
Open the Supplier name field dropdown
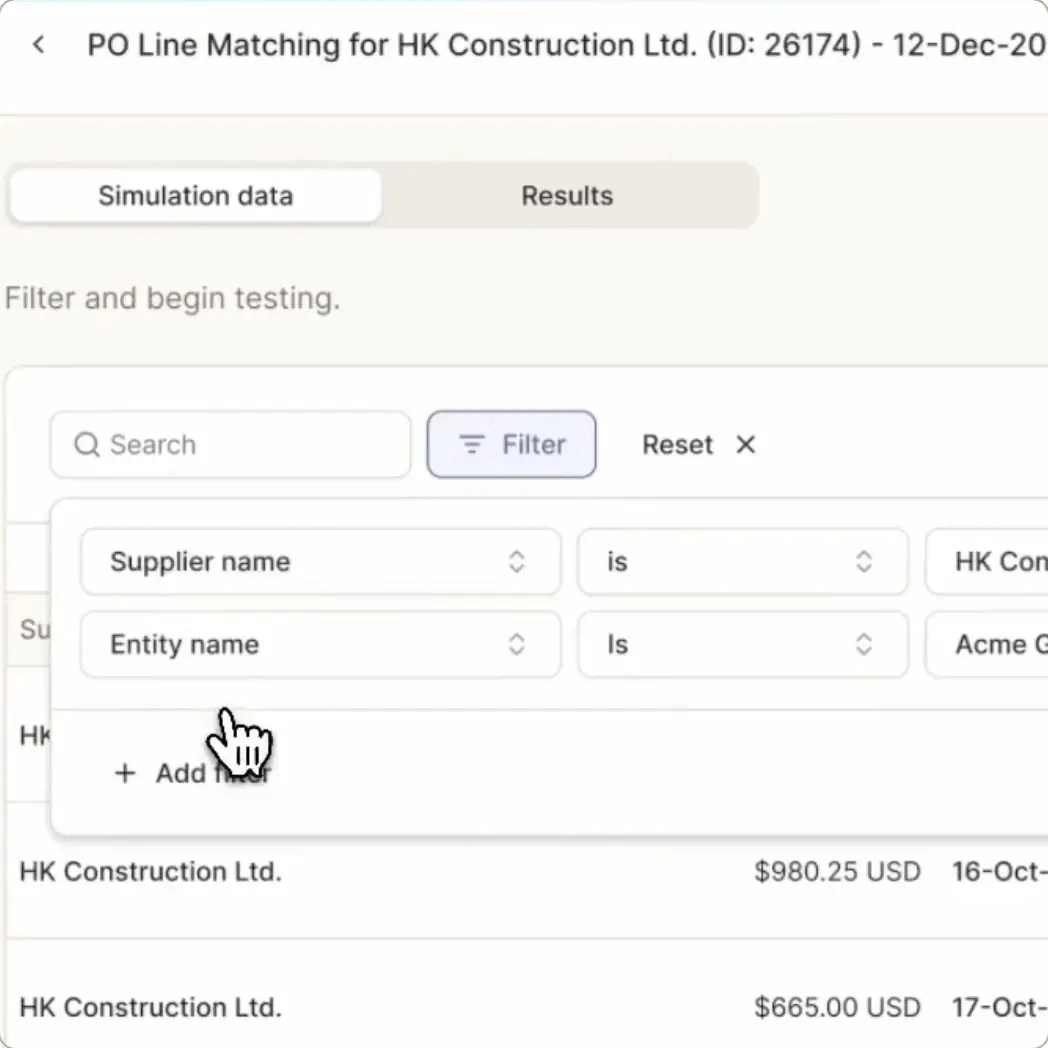coord(321,561)
